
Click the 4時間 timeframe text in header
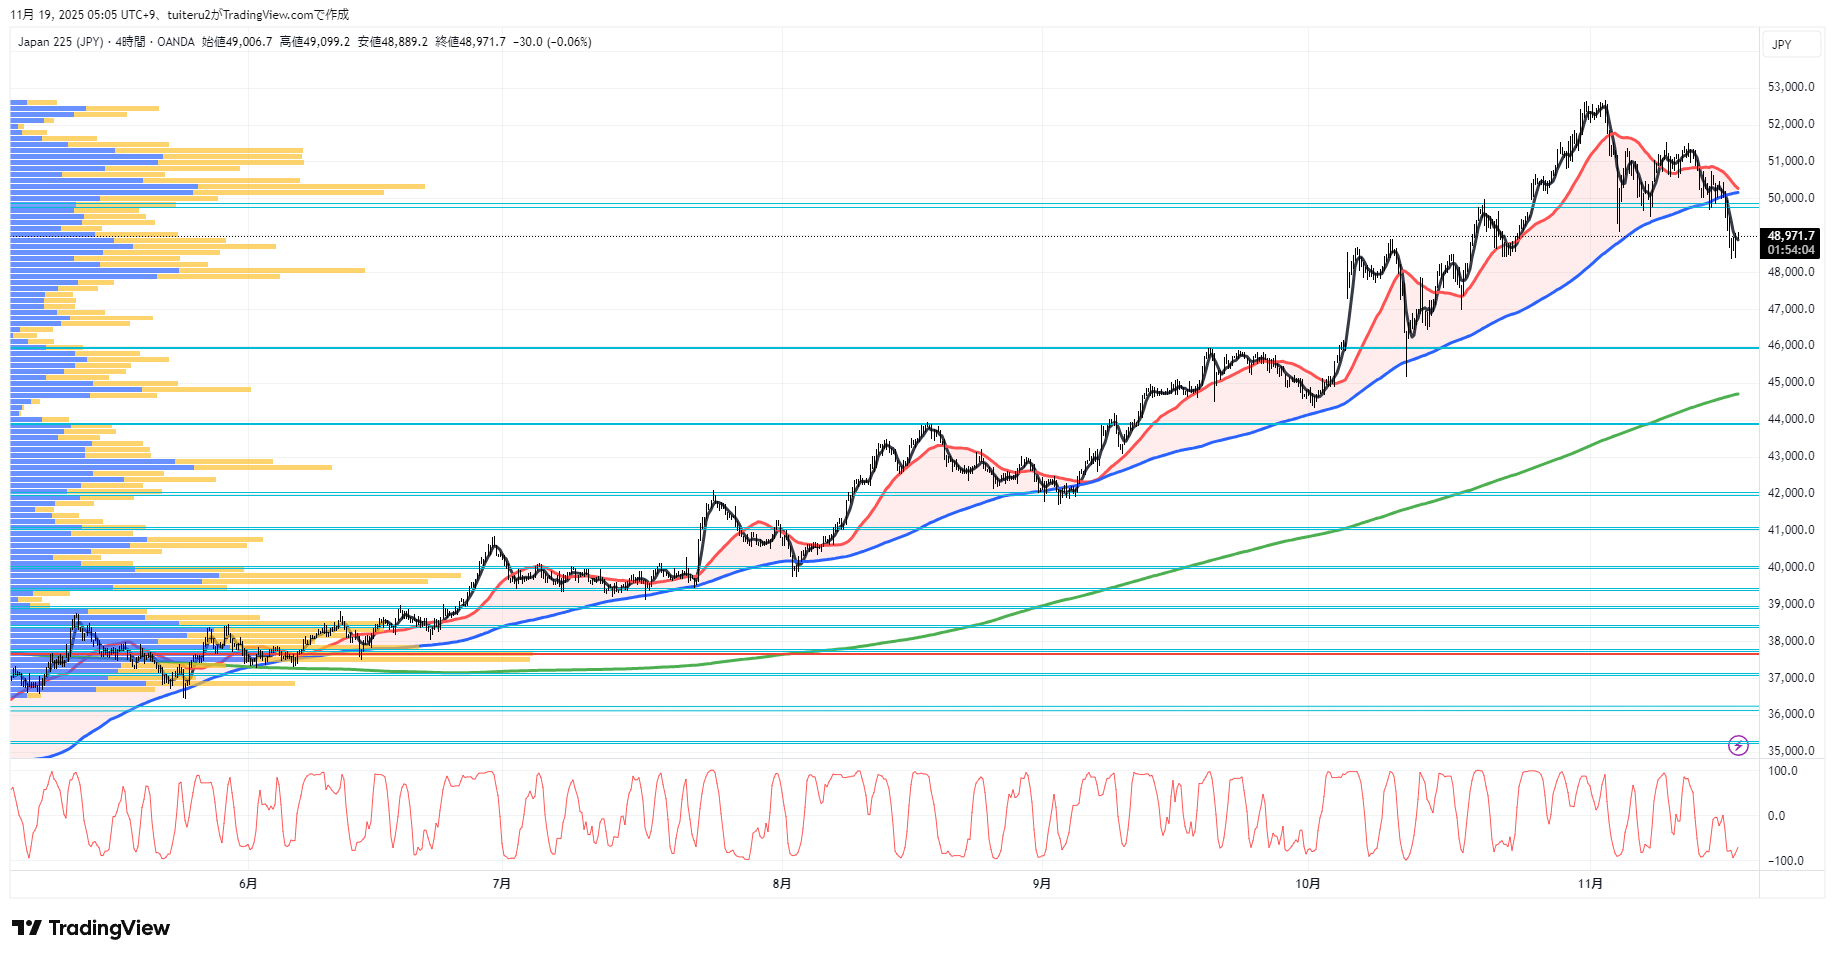point(130,42)
